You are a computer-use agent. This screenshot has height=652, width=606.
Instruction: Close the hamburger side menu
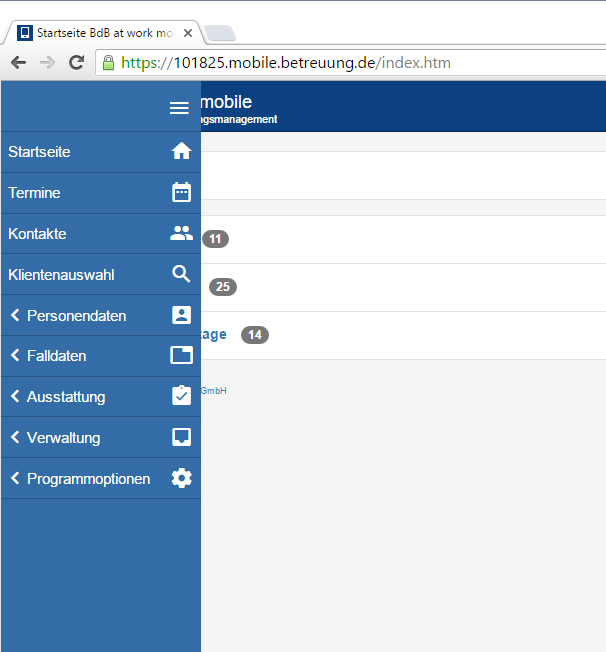179,108
